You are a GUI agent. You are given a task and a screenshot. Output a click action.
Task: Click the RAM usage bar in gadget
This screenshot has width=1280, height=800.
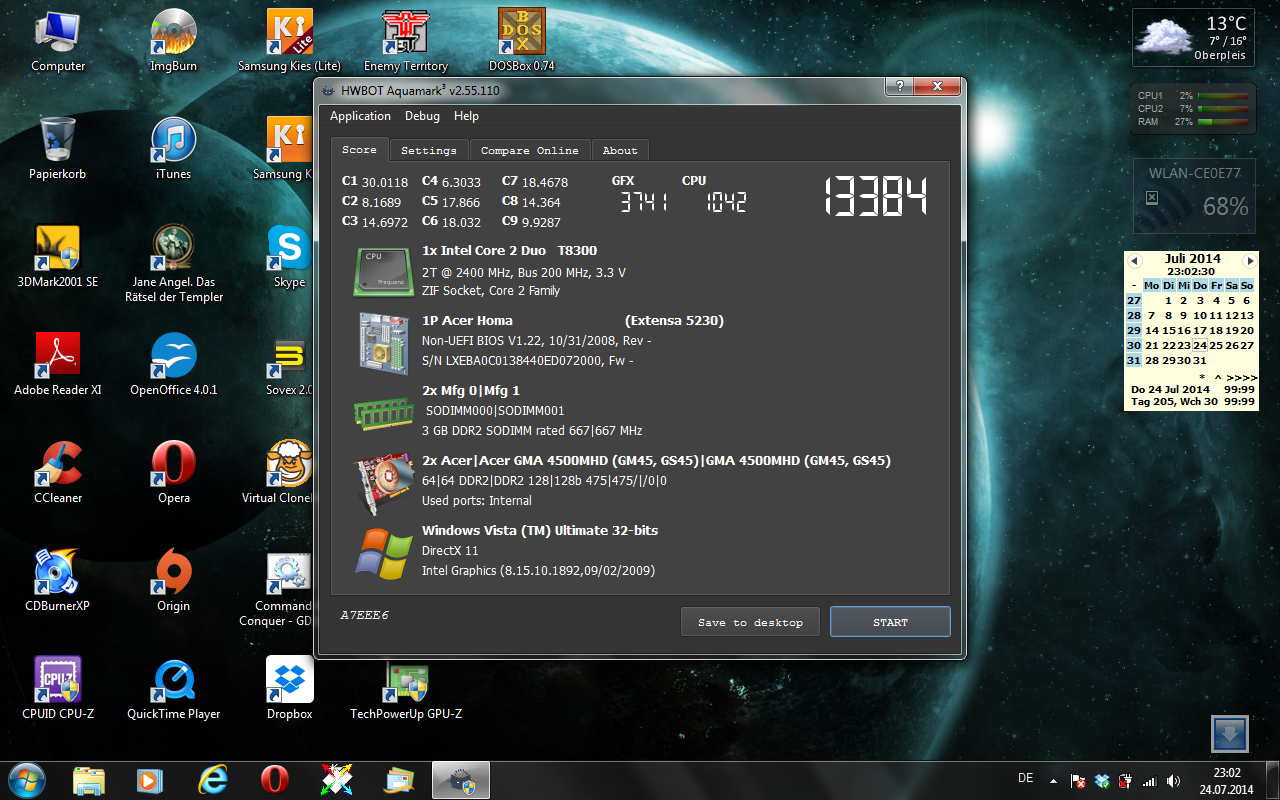click(x=1222, y=122)
